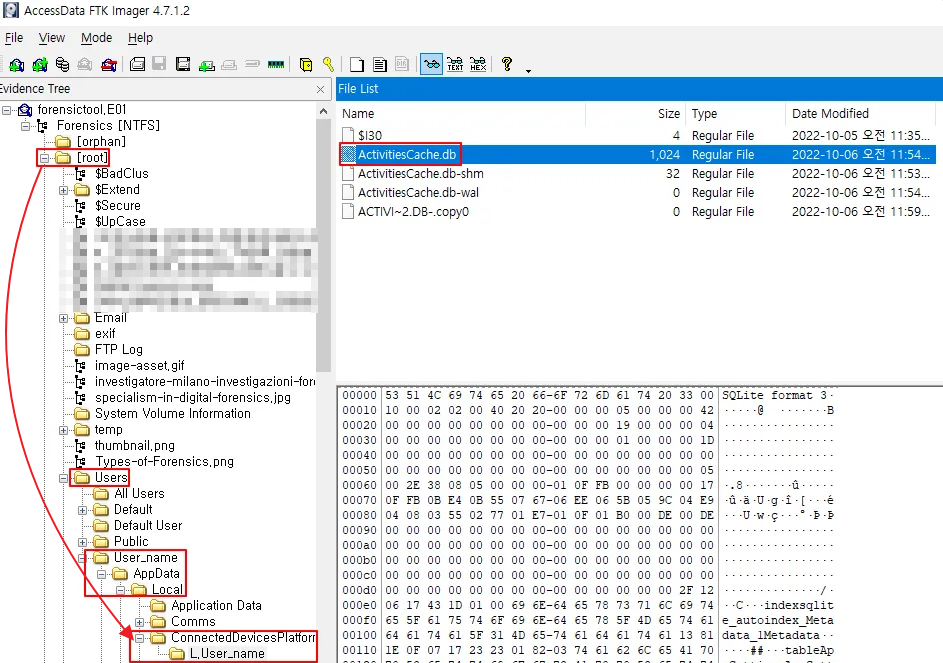Click the Capture Memory chip icon

tap(276, 64)
